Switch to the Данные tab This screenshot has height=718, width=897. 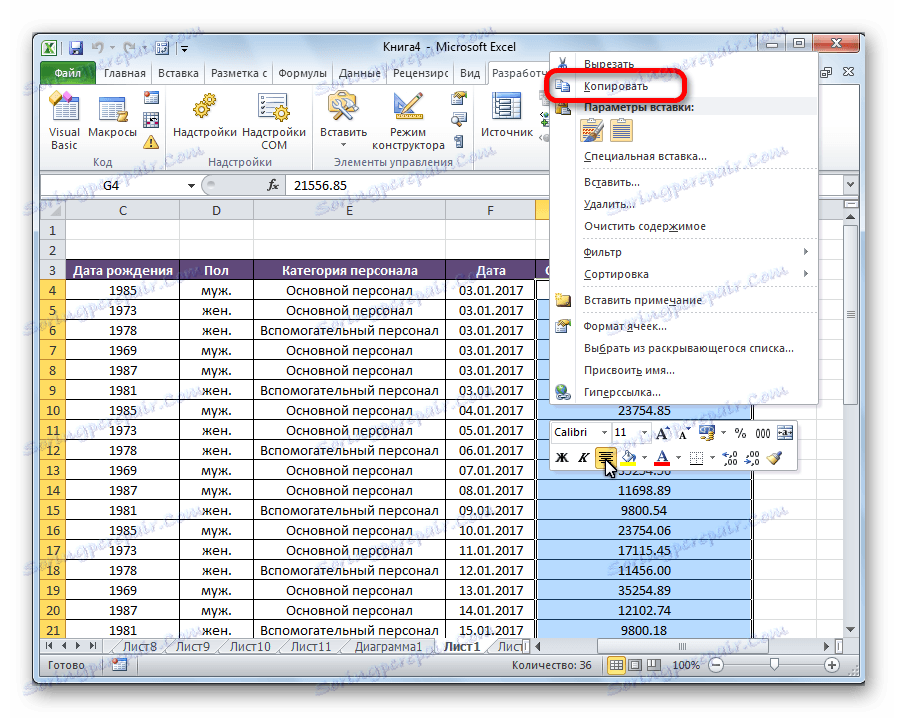pyautogui.click(x=359, y=73)
